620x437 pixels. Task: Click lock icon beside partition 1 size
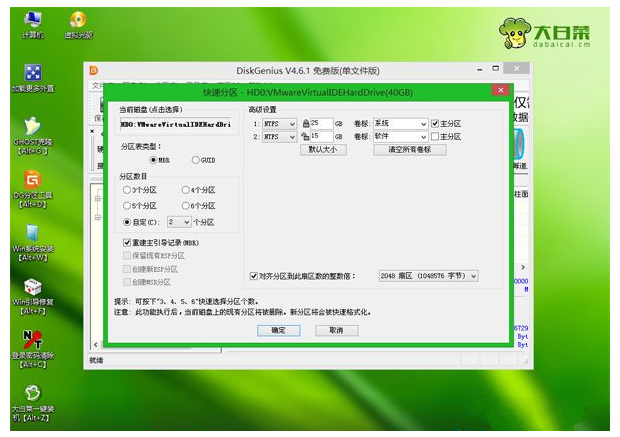click(306, 124)
